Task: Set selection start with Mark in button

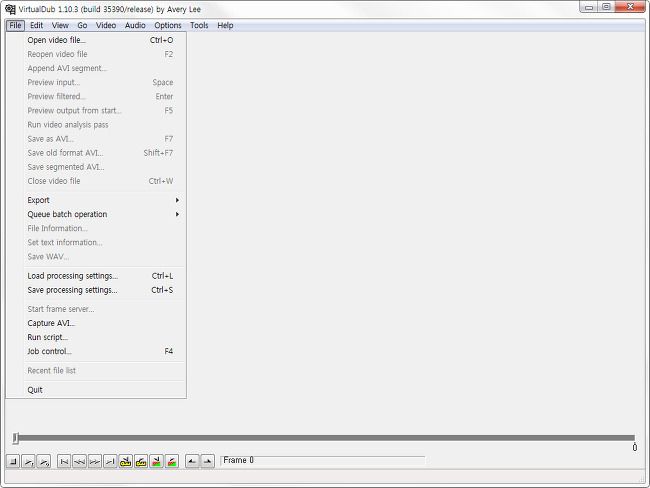Action: click(x=192, y=461)
